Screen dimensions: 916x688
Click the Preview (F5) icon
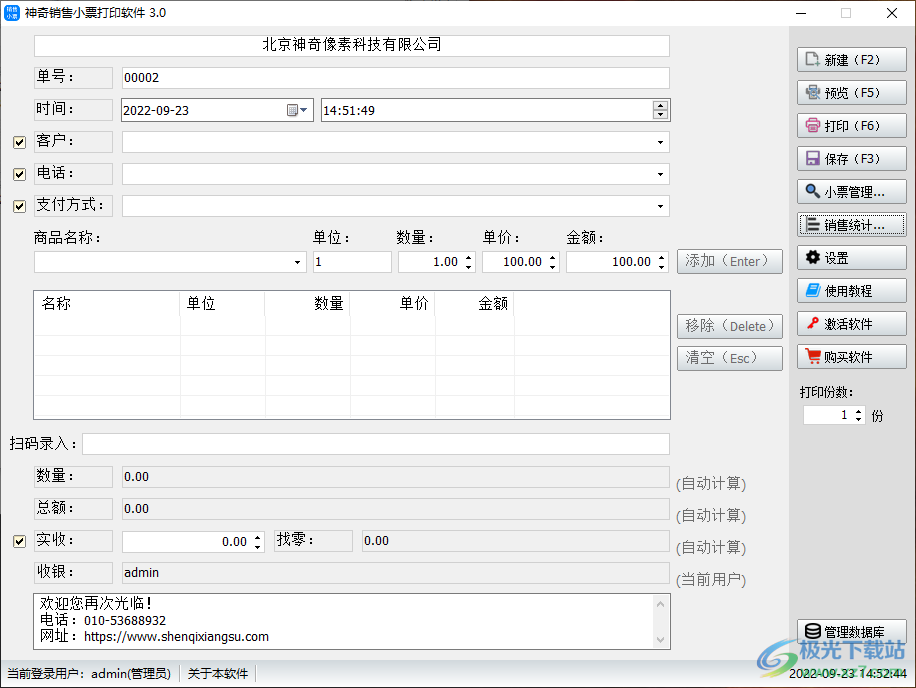(x=812, y=92)
